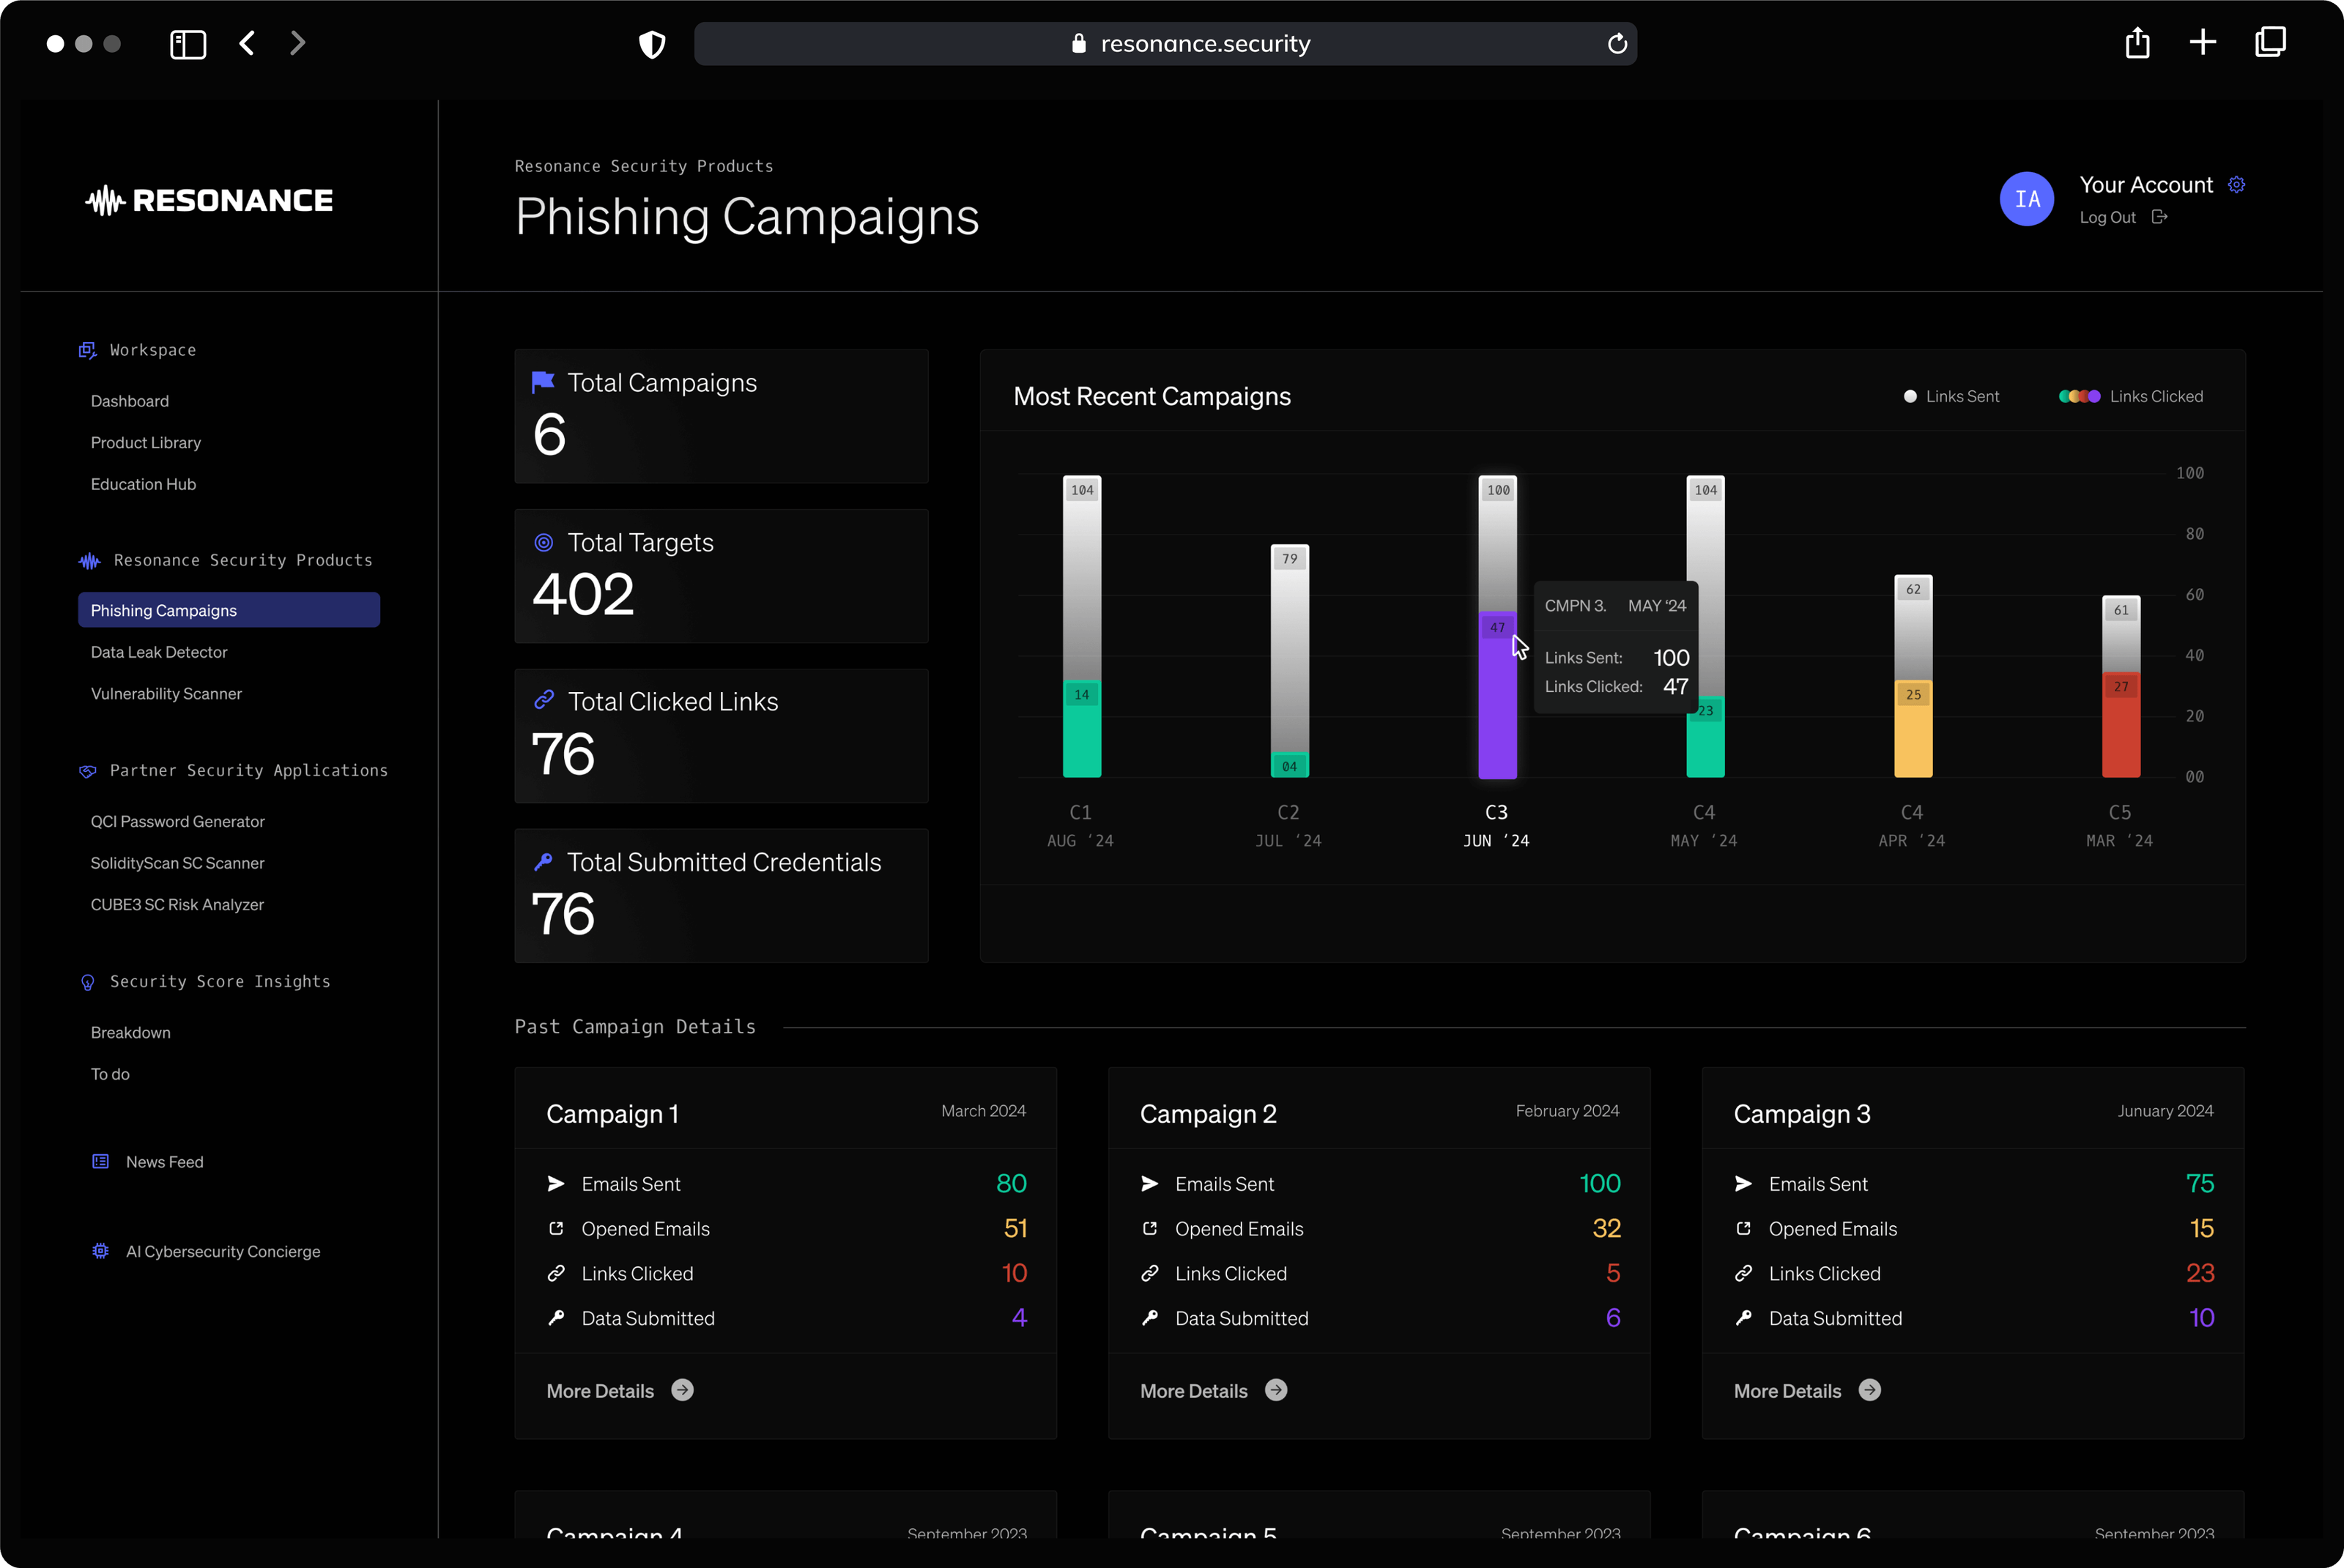The width and height of the screenshot is (2344, 1568).
Task: Toggle the Links Clicked legend item
Action: pyautogui.click(x=2132, y=397)
